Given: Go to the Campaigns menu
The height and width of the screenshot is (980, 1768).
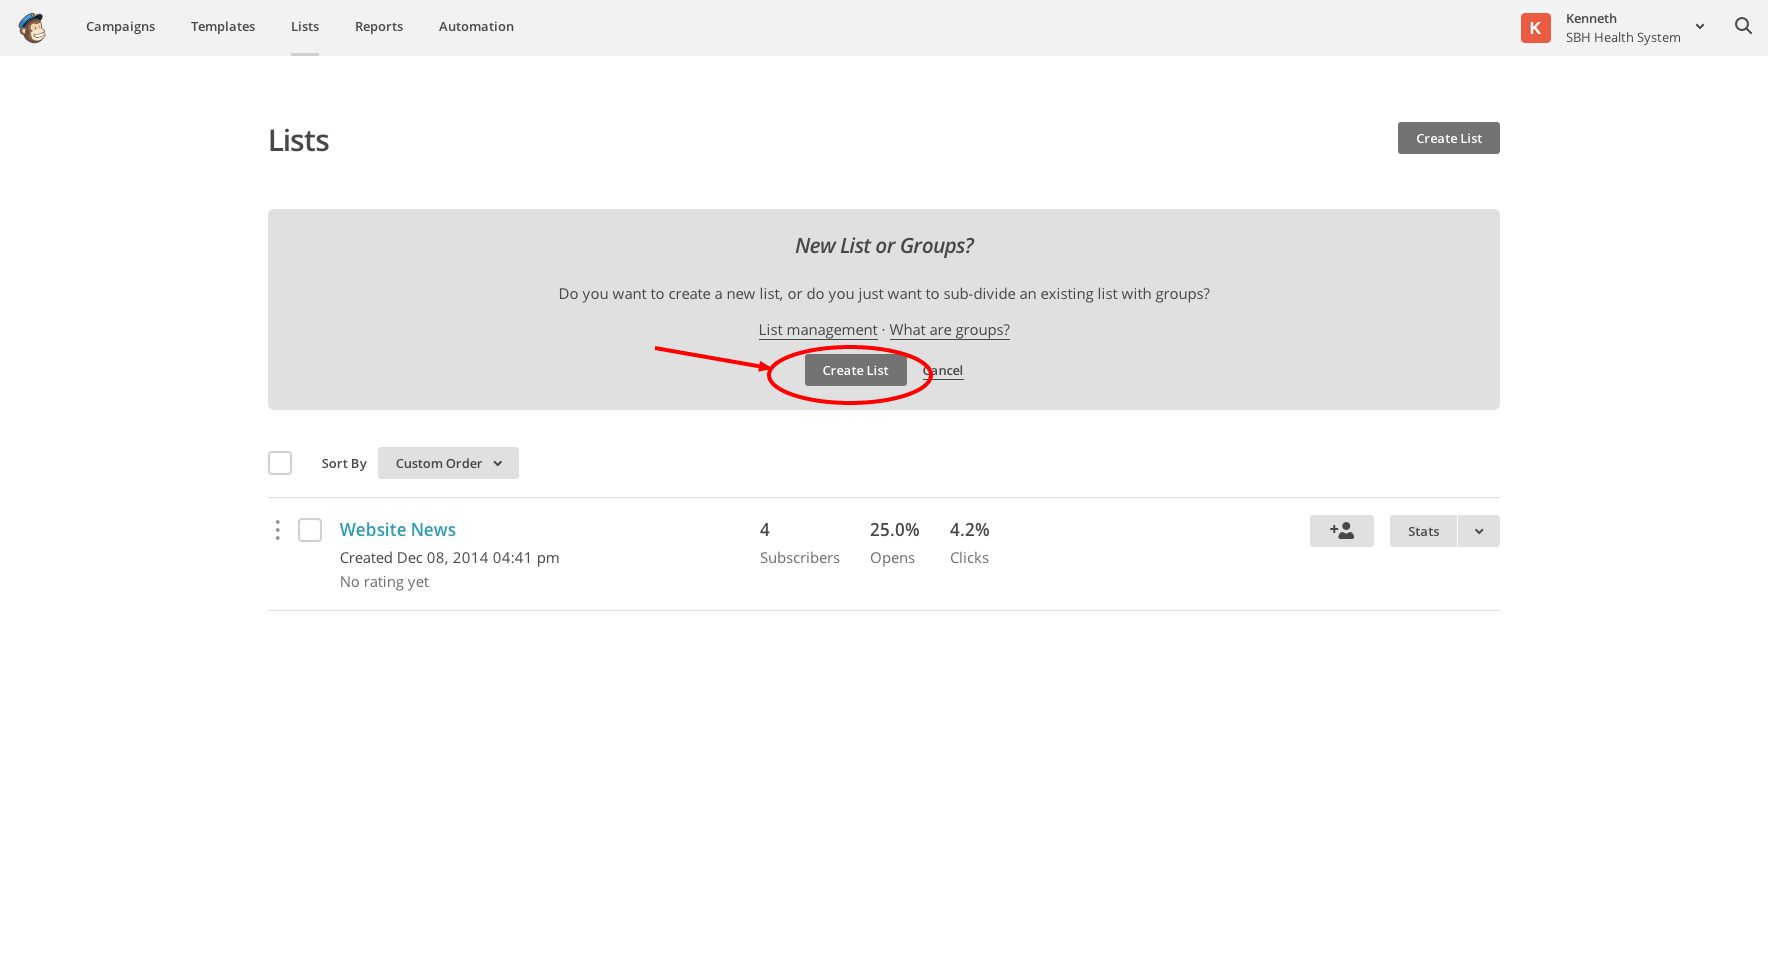Looking at the screenshot, I should (x=120, y=27).
